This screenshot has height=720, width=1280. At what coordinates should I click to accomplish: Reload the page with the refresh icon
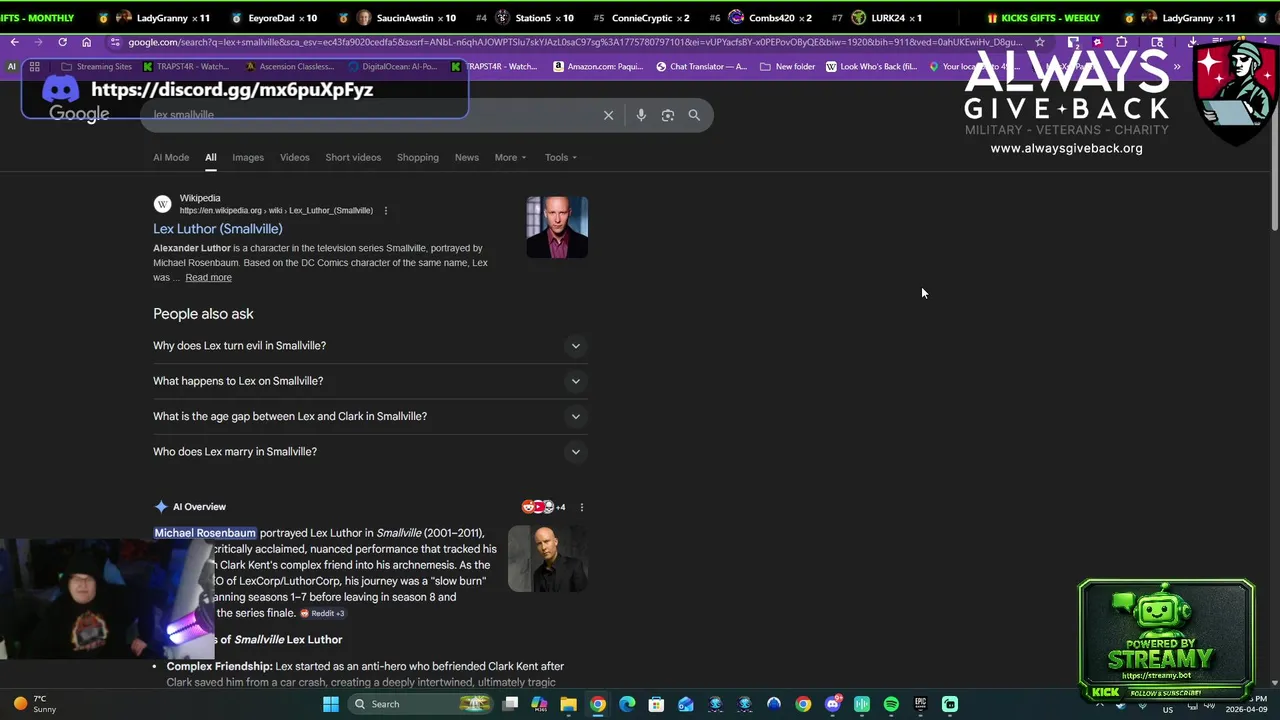tap(62, 42)
